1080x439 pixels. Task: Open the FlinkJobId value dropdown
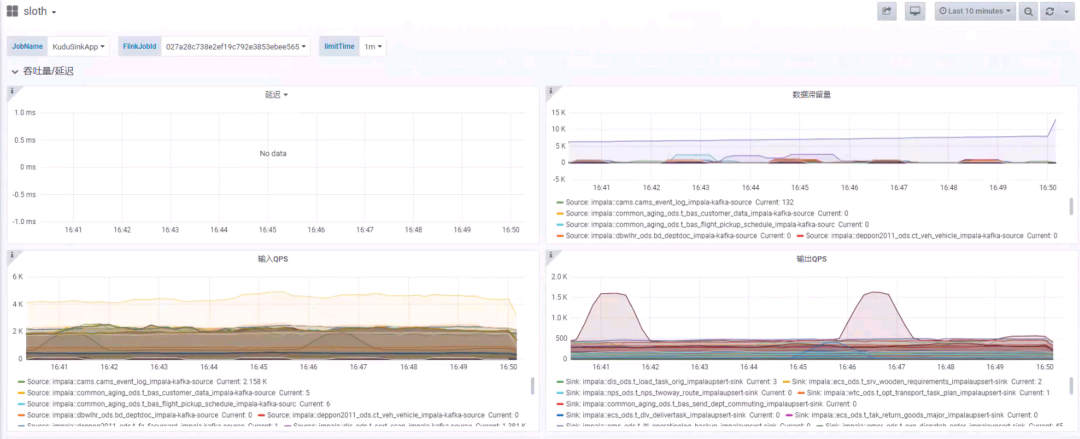(236, 46)
